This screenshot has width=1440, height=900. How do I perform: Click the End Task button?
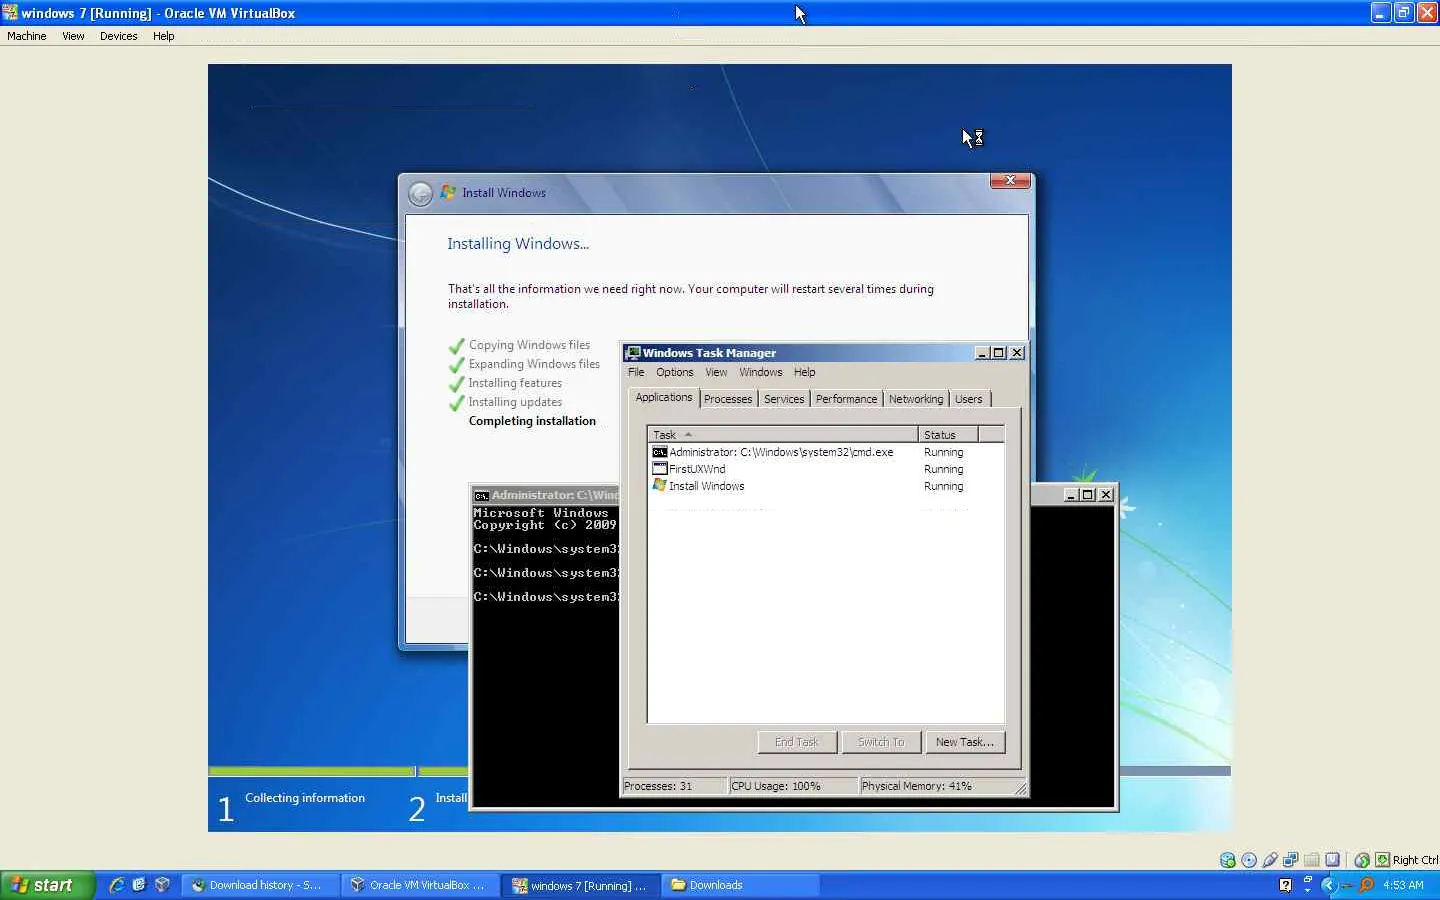797,742
